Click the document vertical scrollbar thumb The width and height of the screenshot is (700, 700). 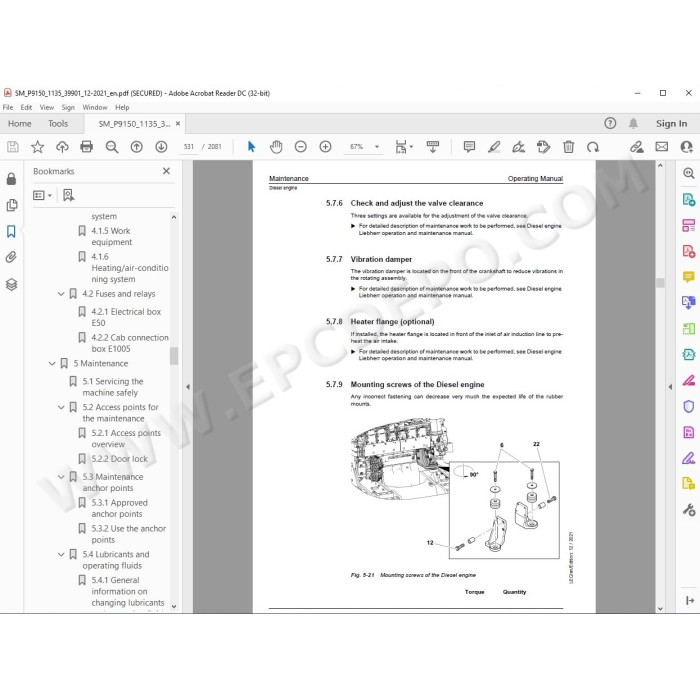tap(660, 282)
